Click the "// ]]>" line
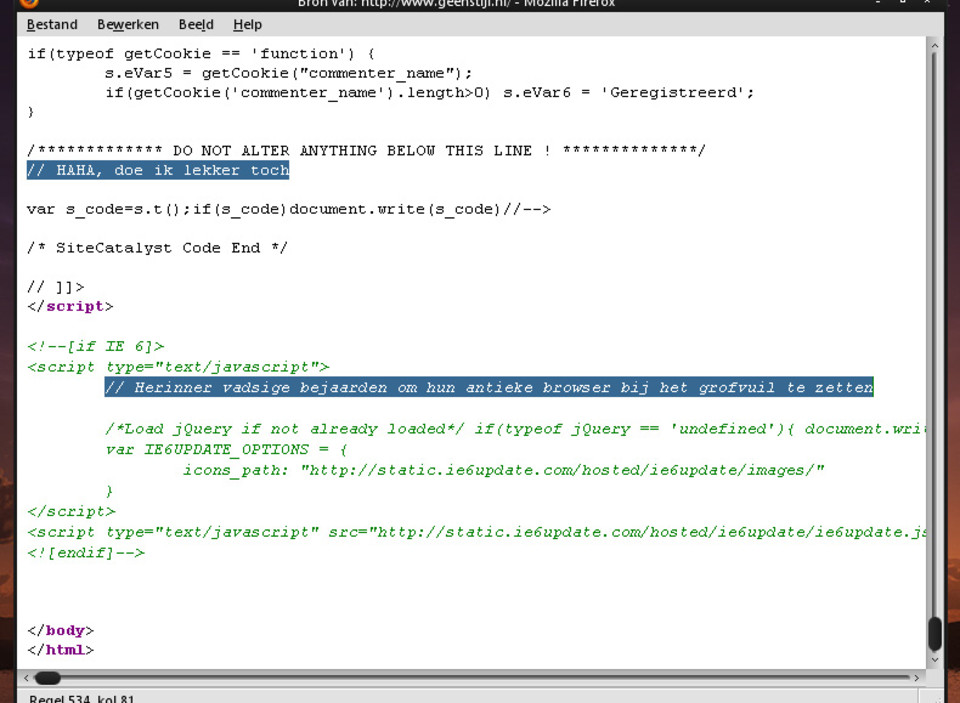The image size is (960, 703). click(x=56, y=287)
